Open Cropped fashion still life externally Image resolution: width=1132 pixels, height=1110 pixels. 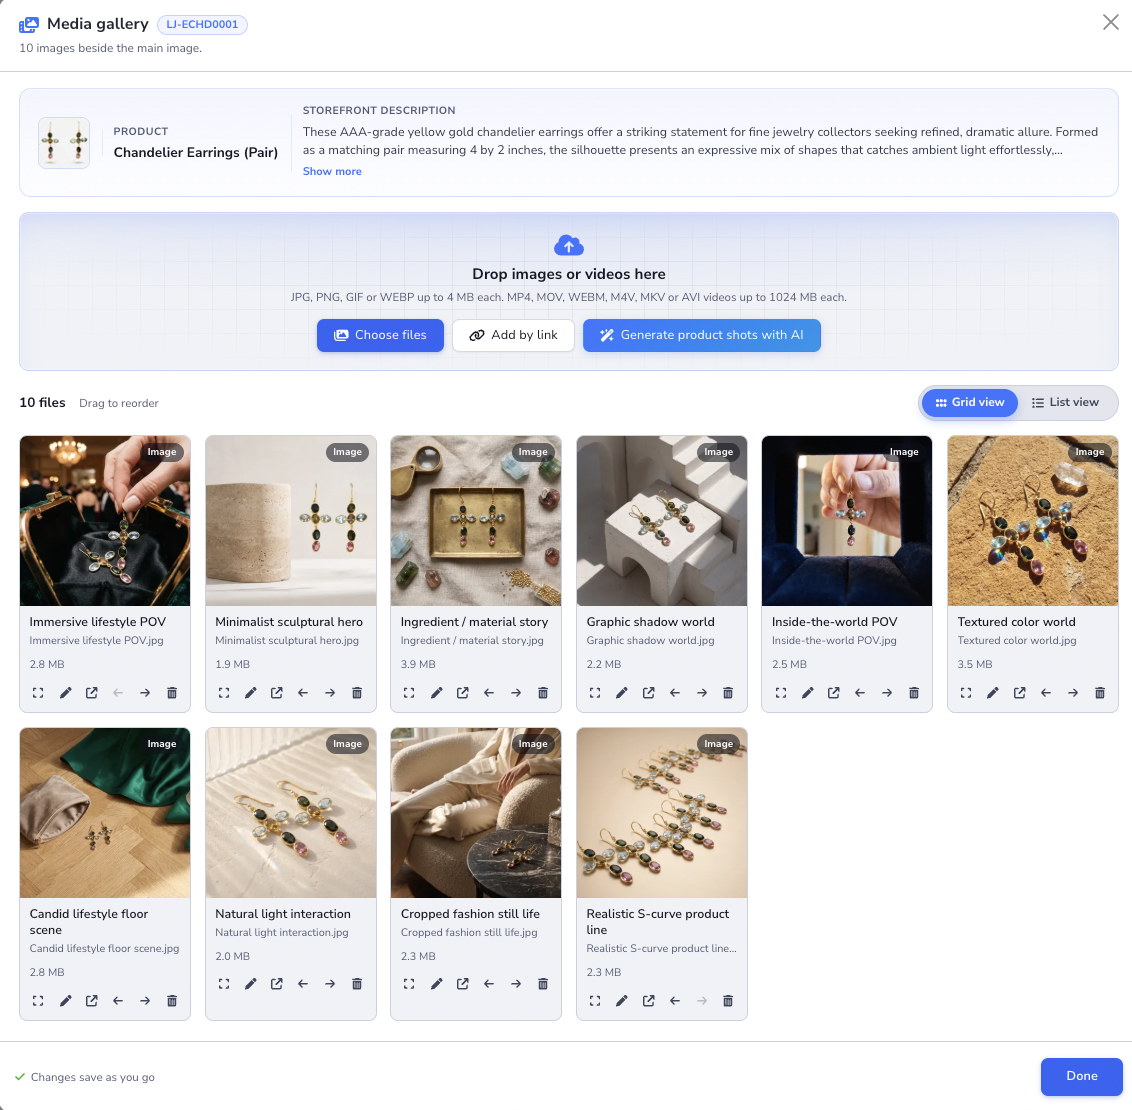463,984
